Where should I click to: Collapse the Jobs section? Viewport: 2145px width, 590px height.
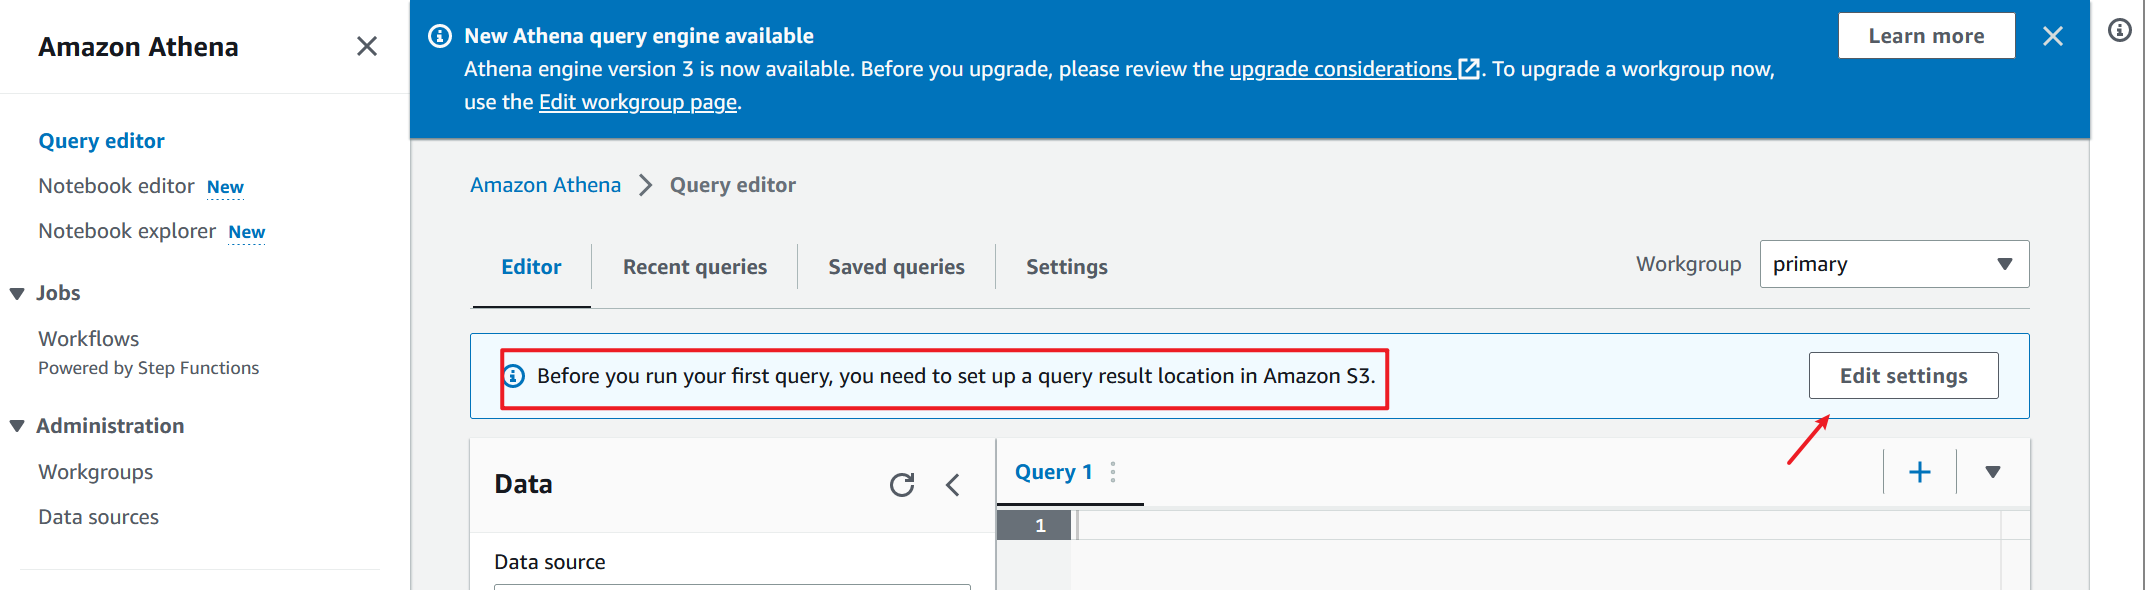click(x=17, y=293)
